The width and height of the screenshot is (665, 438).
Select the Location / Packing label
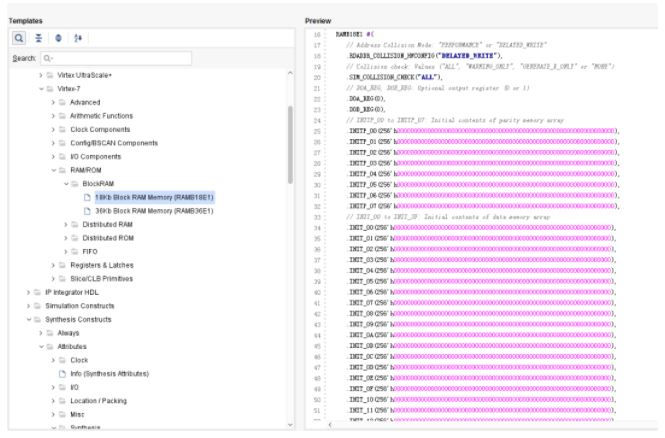98,401
